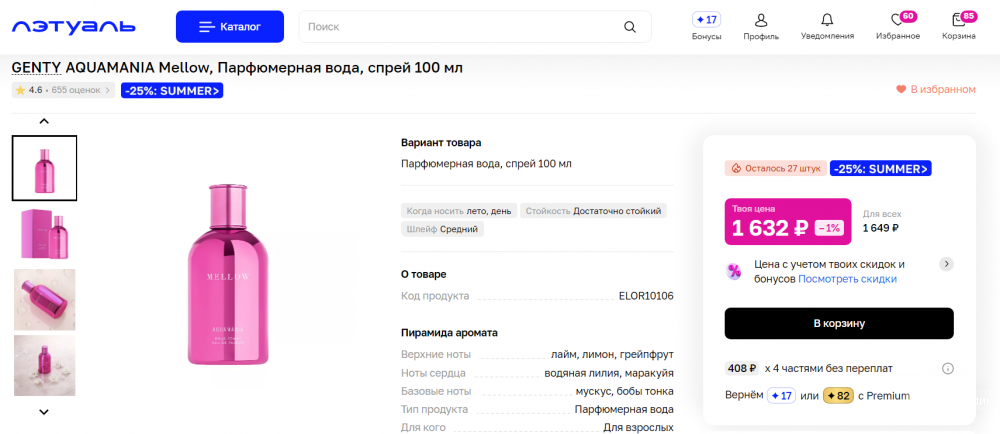Click the Для взрослых value
The width and height of the screenshot is (1000, 434).
[638, 428]
